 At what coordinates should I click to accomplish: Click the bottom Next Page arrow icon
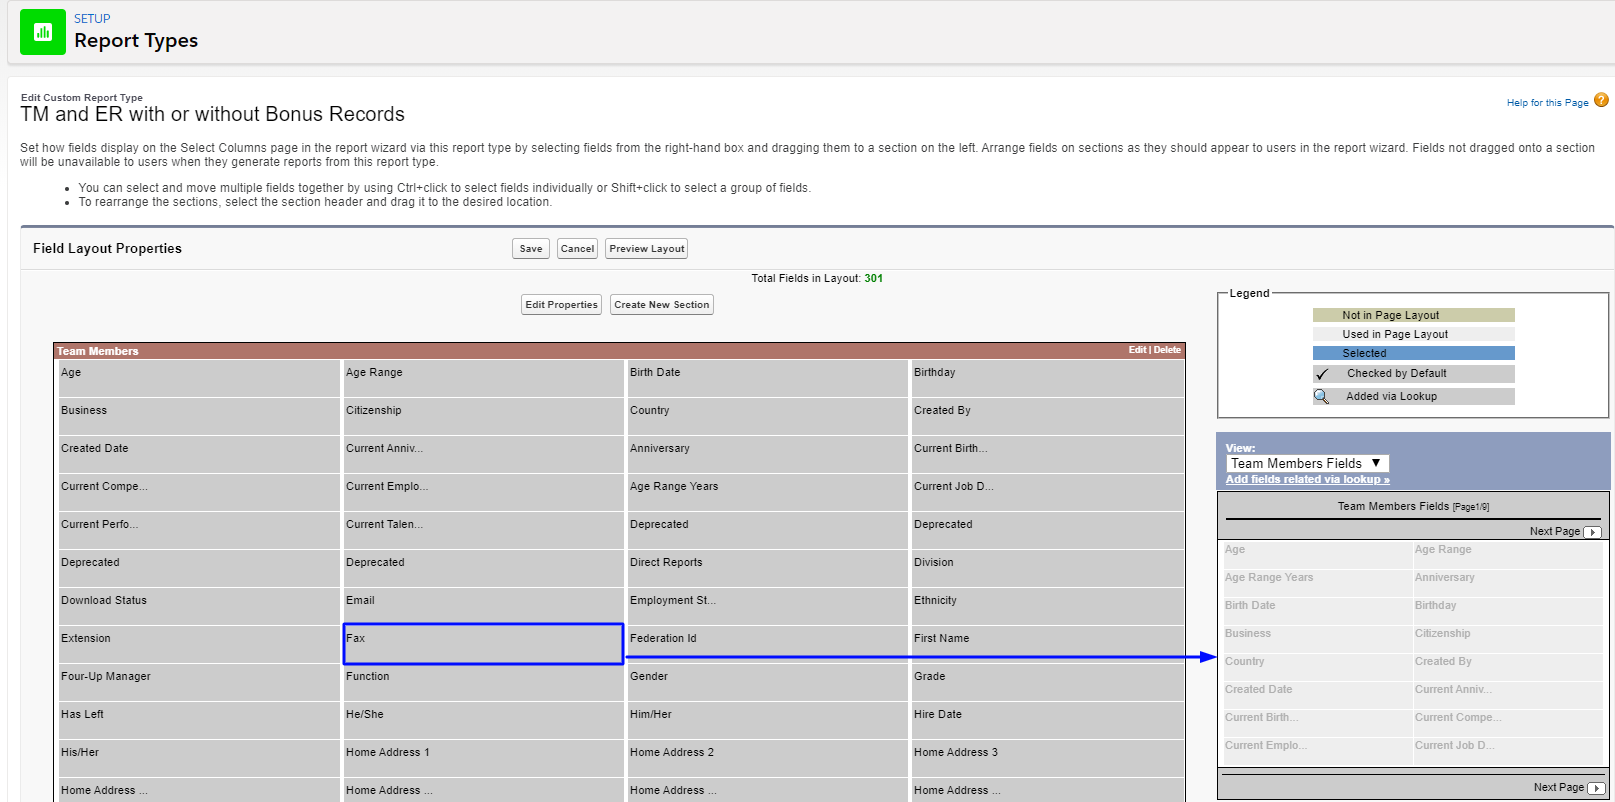[x=1596, y=788]
